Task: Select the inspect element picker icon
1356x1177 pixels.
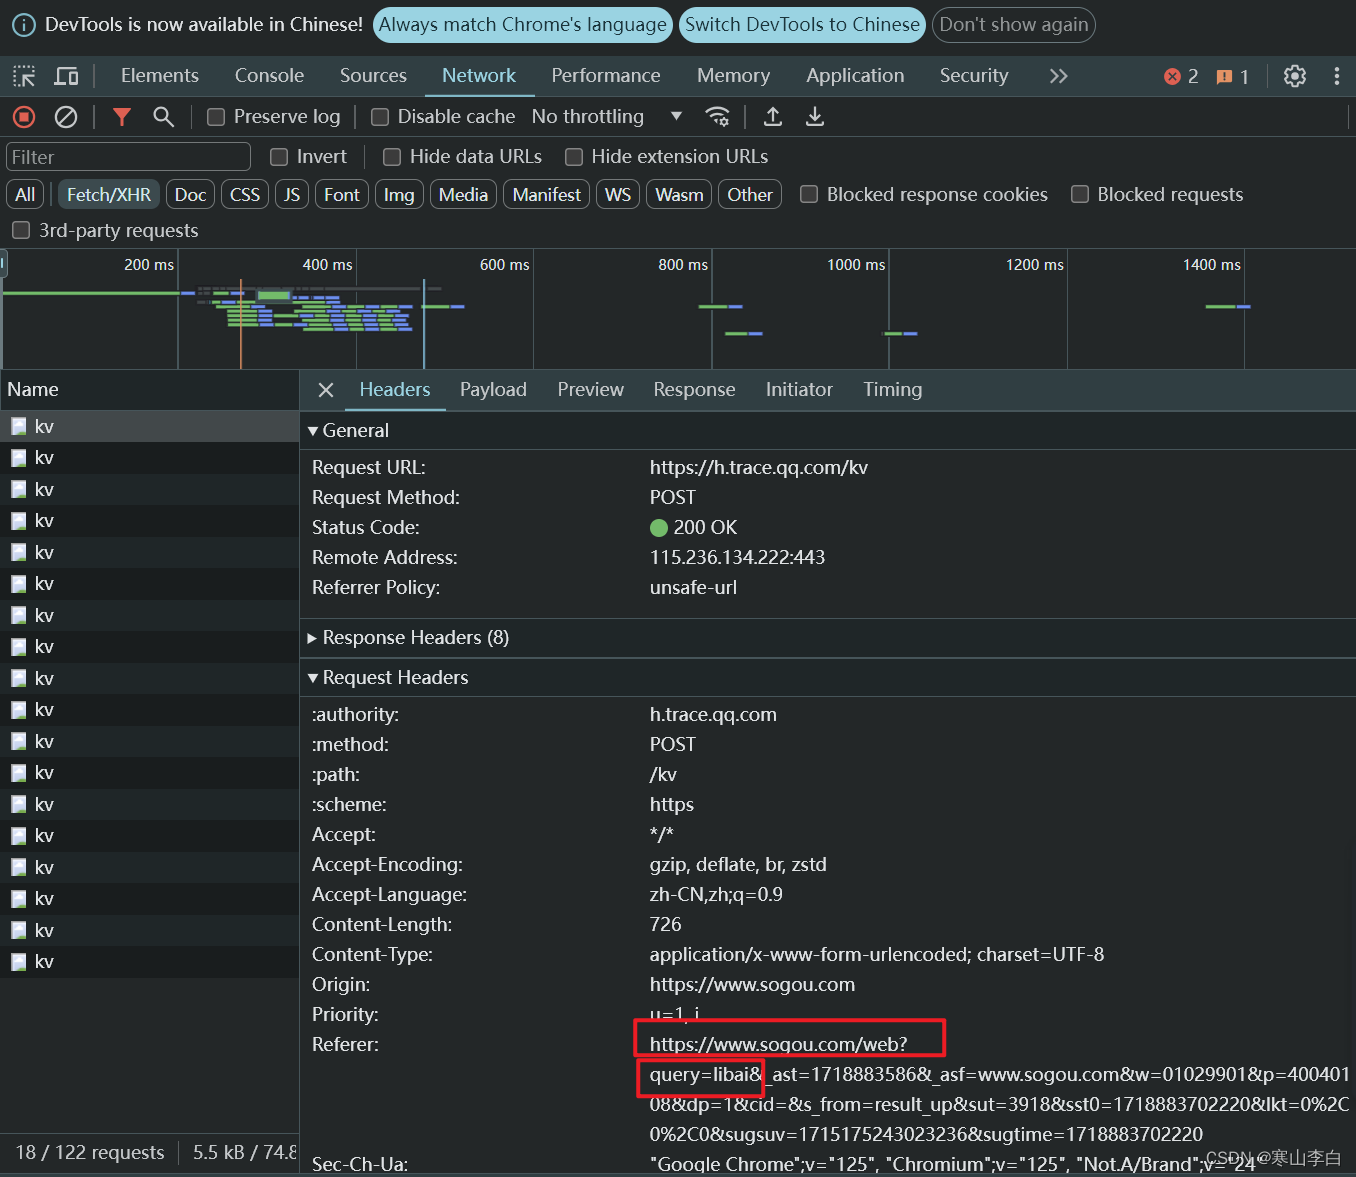Action: coord(24,76)
